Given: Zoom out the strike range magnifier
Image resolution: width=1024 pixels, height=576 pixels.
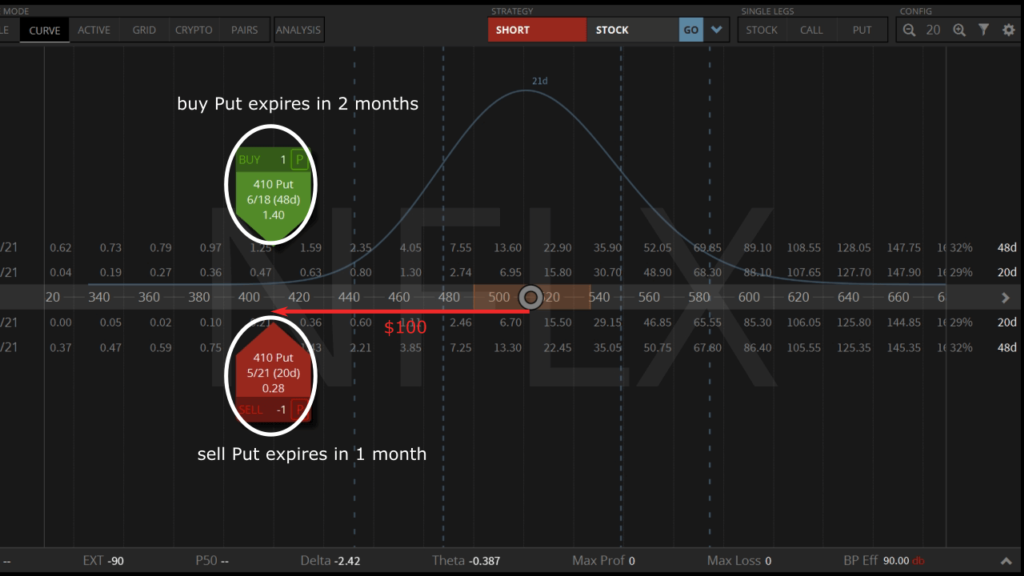Looking at the screenshot, I should [908, 30].
